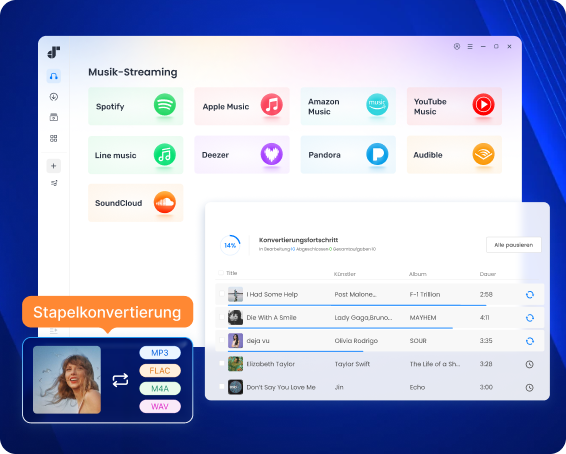This screenshot has width=566, height=454.
Task: Select the FLAC format pill
Action: 160,371
